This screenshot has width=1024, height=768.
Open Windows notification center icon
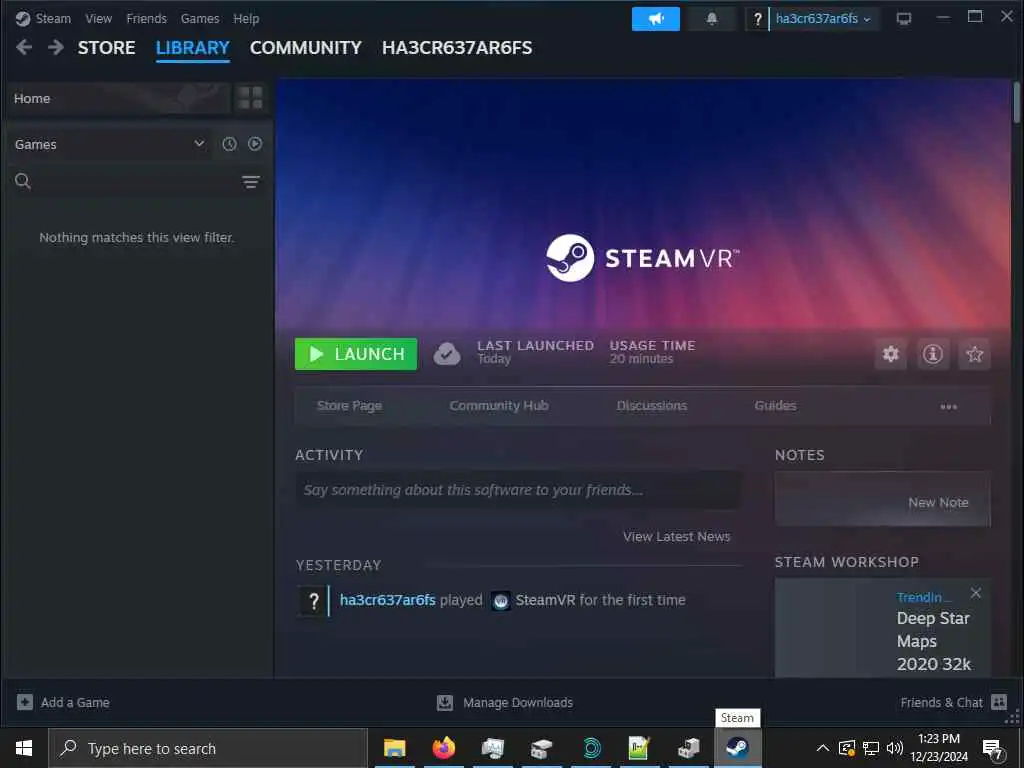tap(993, 750)
